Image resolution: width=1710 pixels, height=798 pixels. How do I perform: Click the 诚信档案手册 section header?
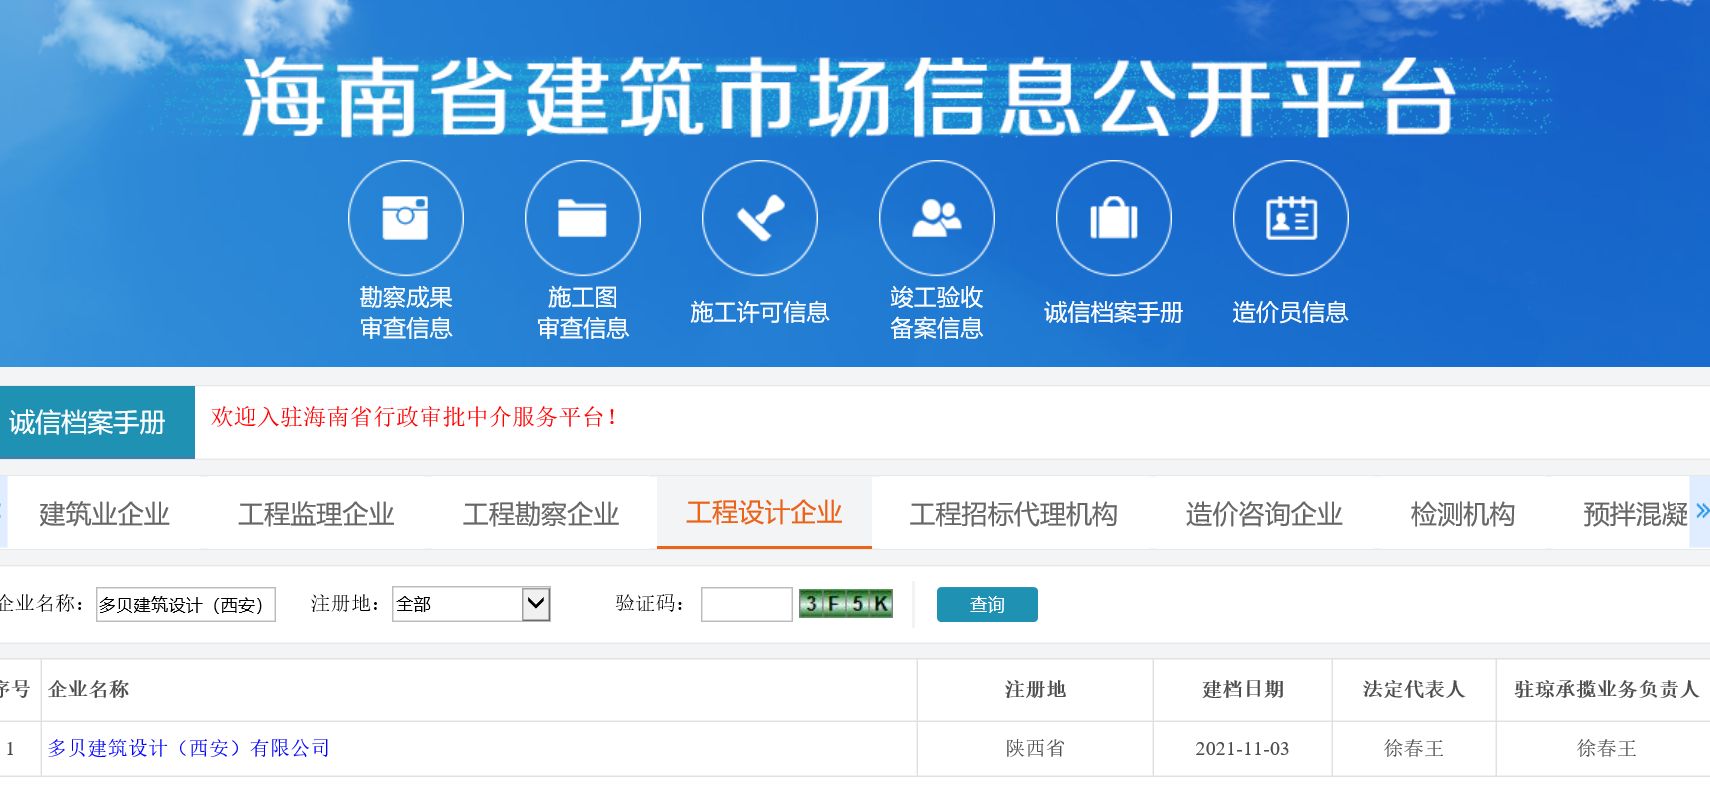[x=97, y=422]
